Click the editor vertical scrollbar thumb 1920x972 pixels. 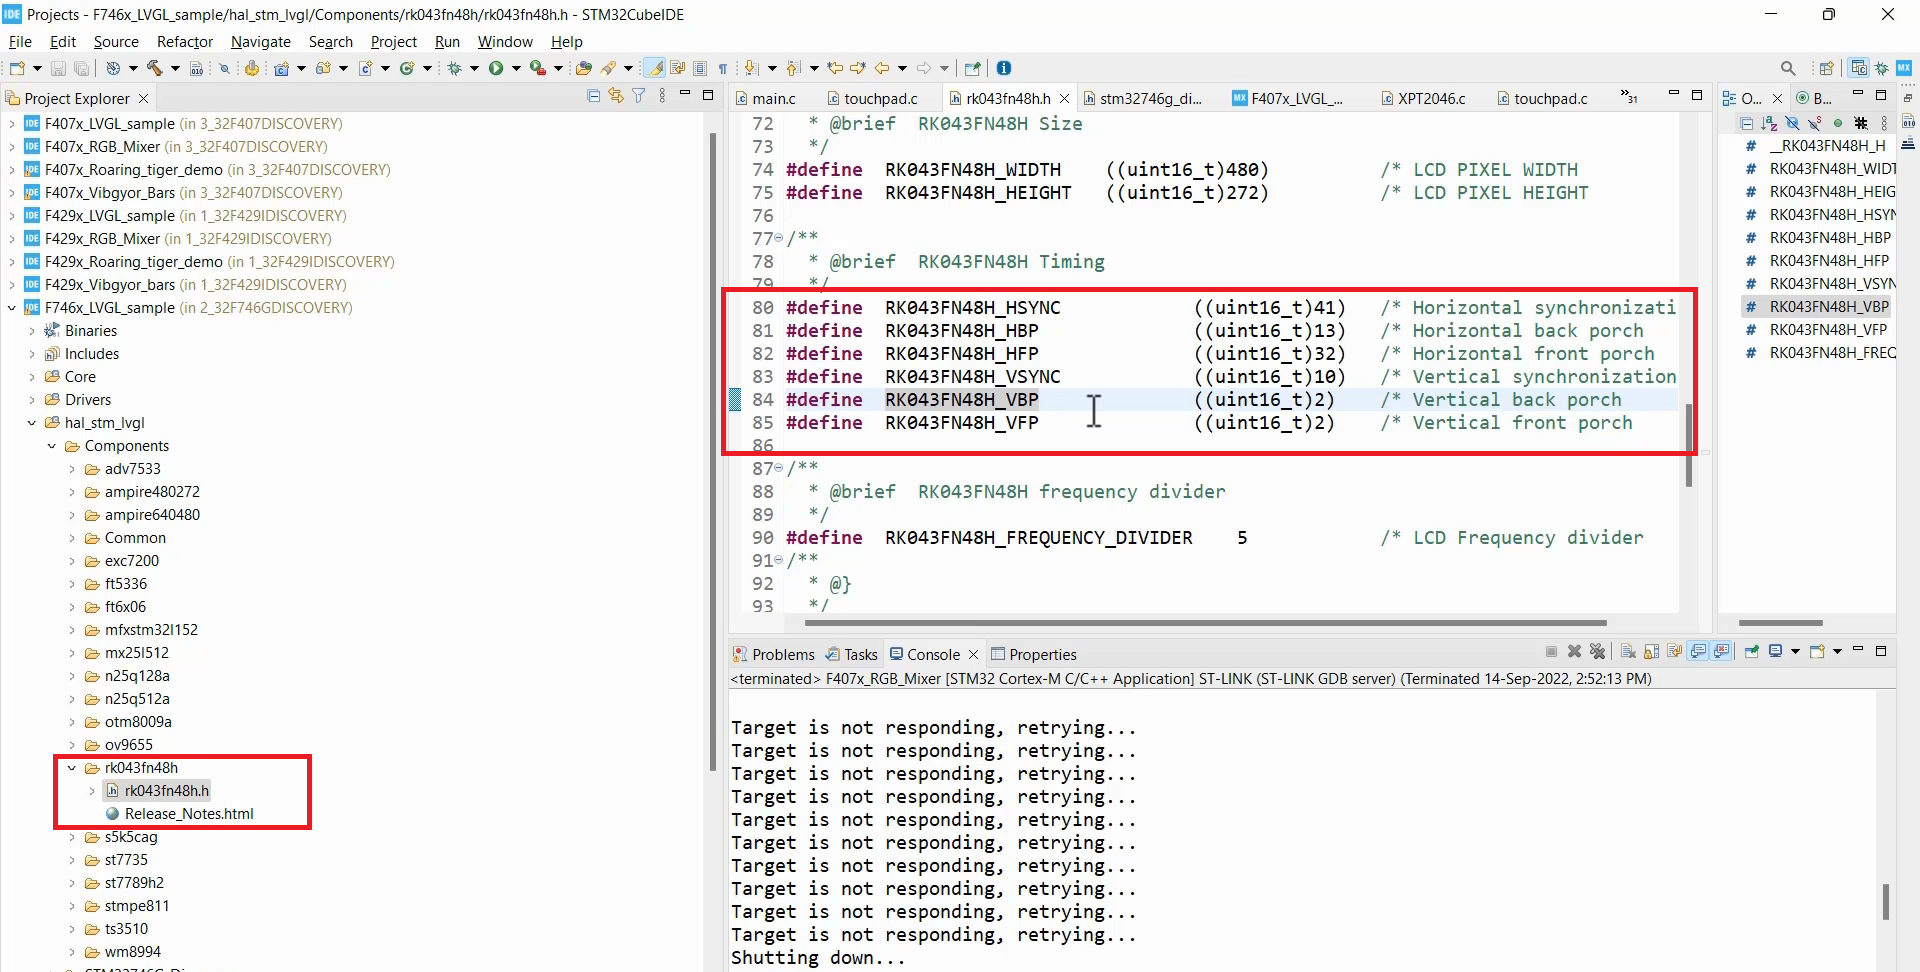point(1689,445)
